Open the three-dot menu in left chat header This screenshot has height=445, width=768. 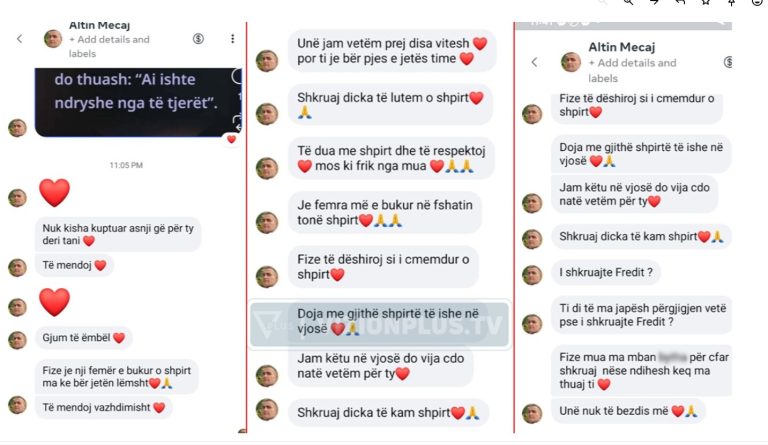pos(232,39)
